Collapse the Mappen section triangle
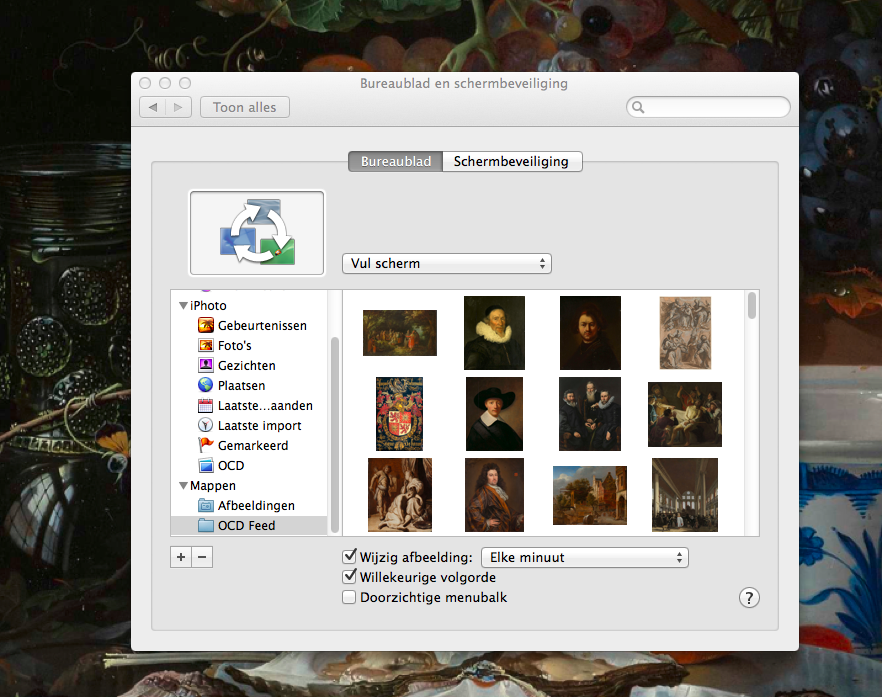The width and height of the screenshot is (882, 697). point(183,485)
